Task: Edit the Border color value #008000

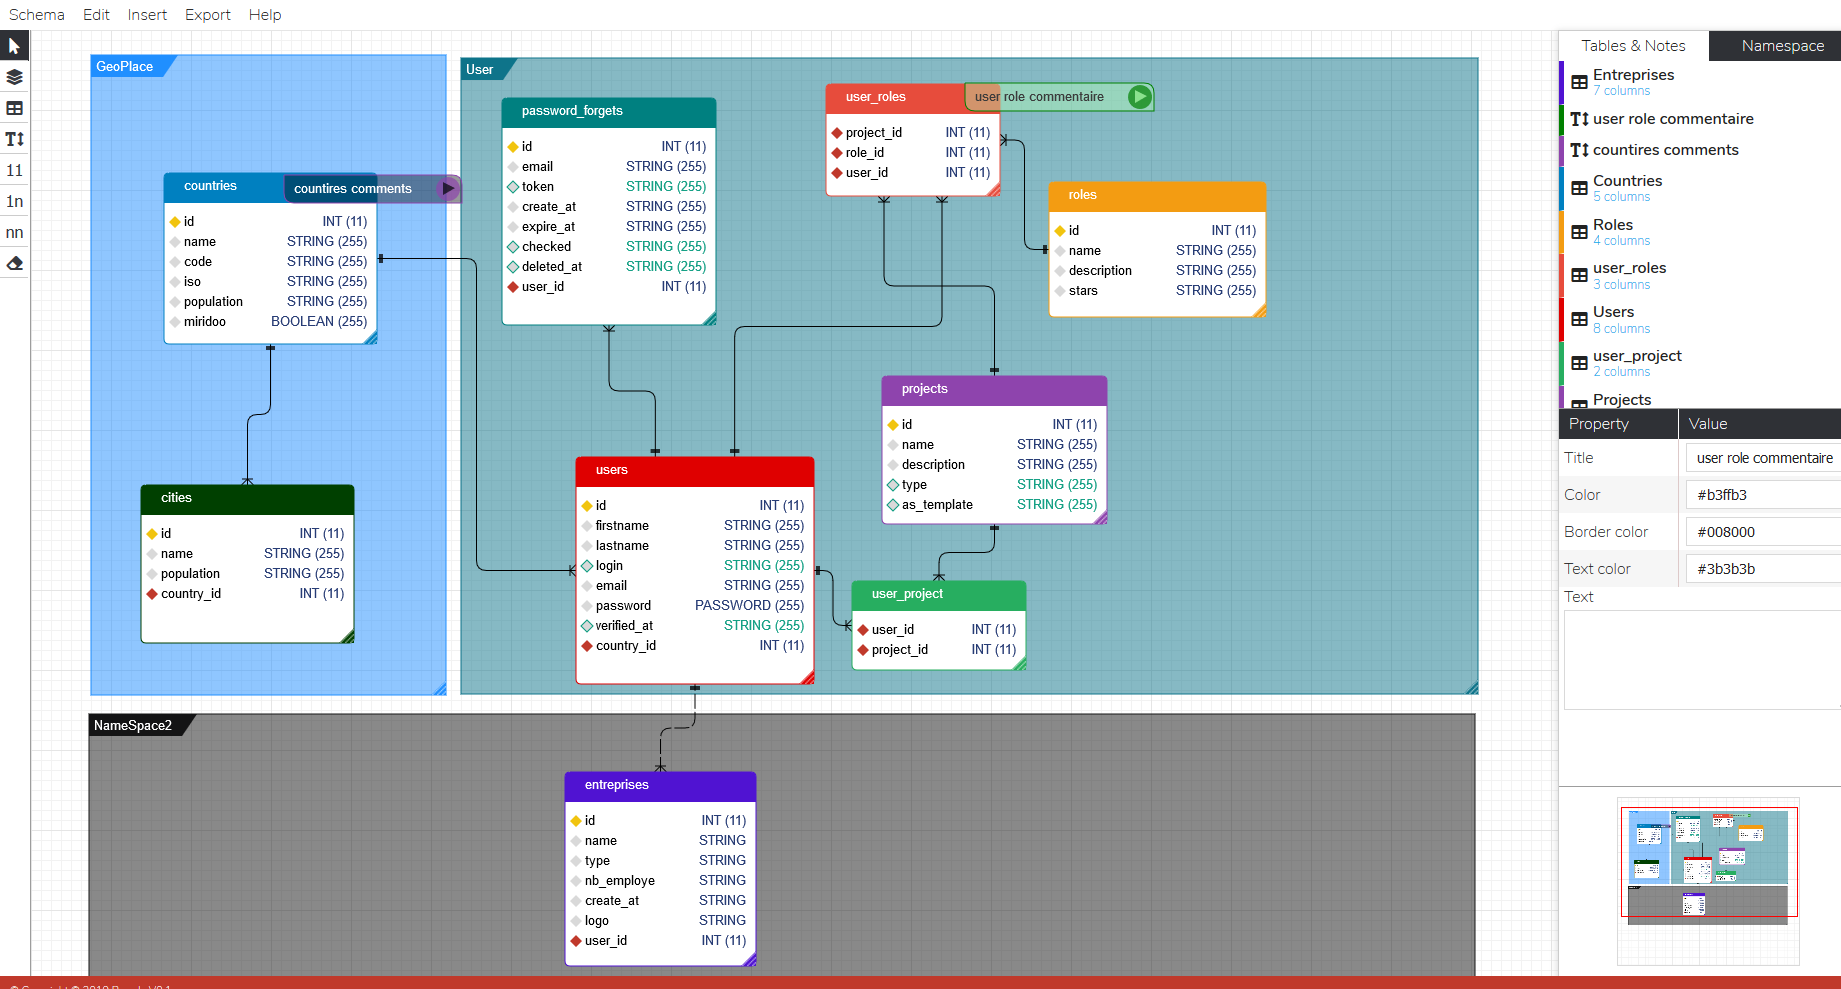Action: point(1763,532)
